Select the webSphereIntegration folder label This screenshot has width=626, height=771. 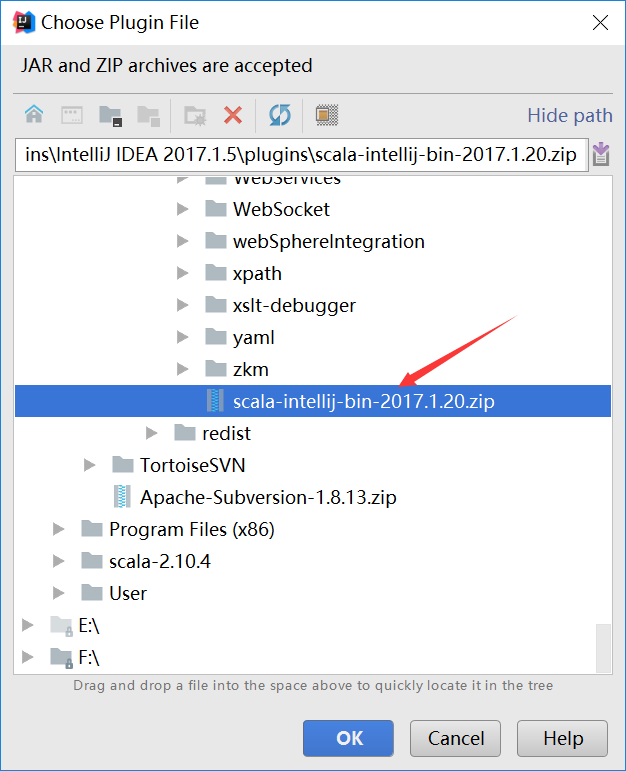[328, 241]
